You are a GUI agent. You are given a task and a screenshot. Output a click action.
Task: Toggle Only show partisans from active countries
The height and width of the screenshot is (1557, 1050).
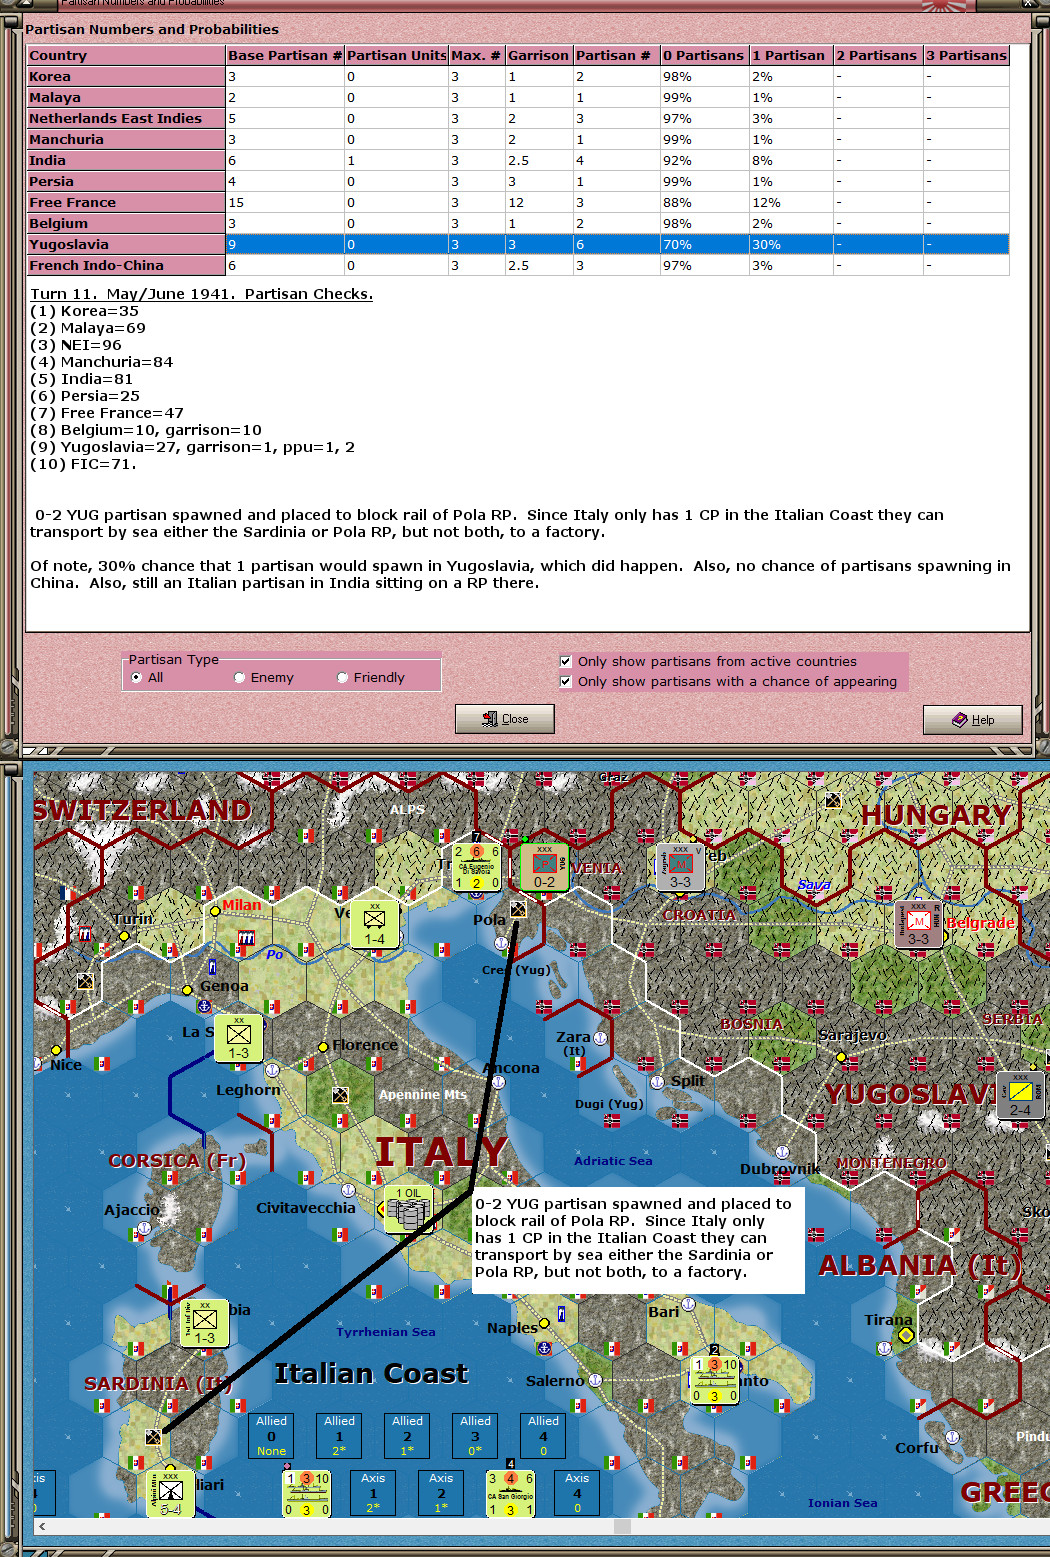point(566,661)
